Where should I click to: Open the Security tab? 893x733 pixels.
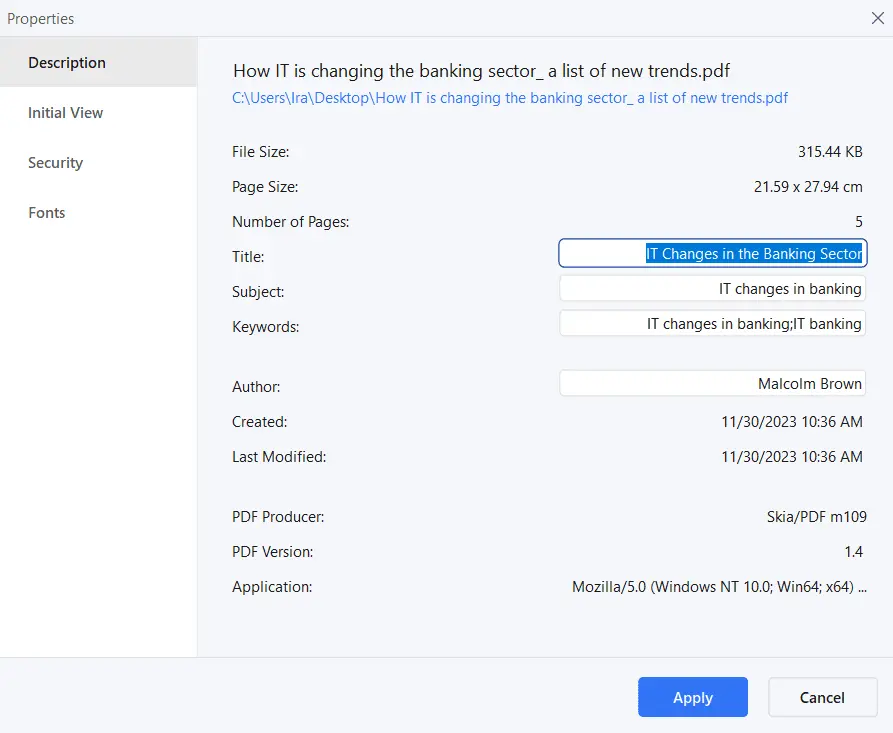54,162
